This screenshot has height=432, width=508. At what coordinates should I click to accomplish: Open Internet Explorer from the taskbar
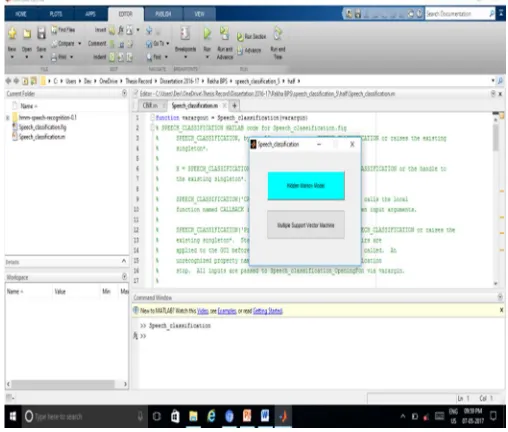click(x=211, y=416)
